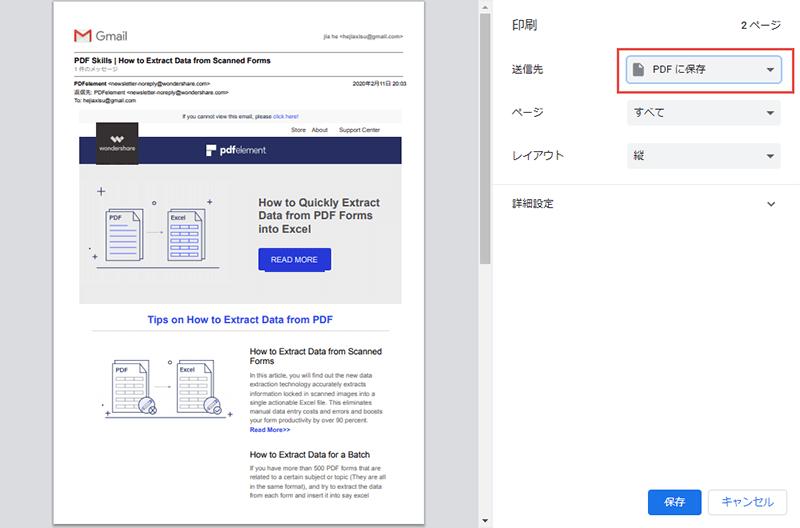Click 'How to Quickly Extract Data from PDF Forms' headline
Screen dimensions: 800x528
pos(319,216)
